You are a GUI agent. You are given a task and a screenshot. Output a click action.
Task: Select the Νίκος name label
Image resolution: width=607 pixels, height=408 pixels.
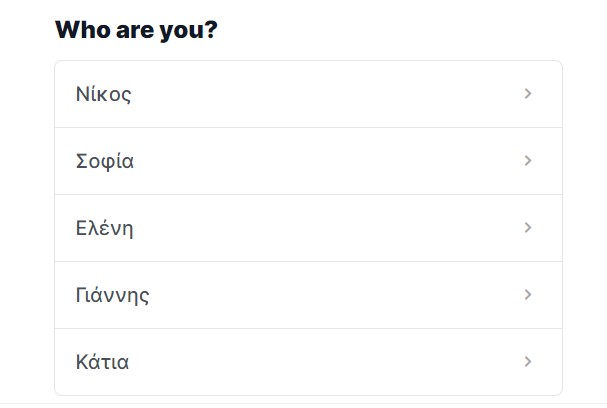click(x=103, y=94)
